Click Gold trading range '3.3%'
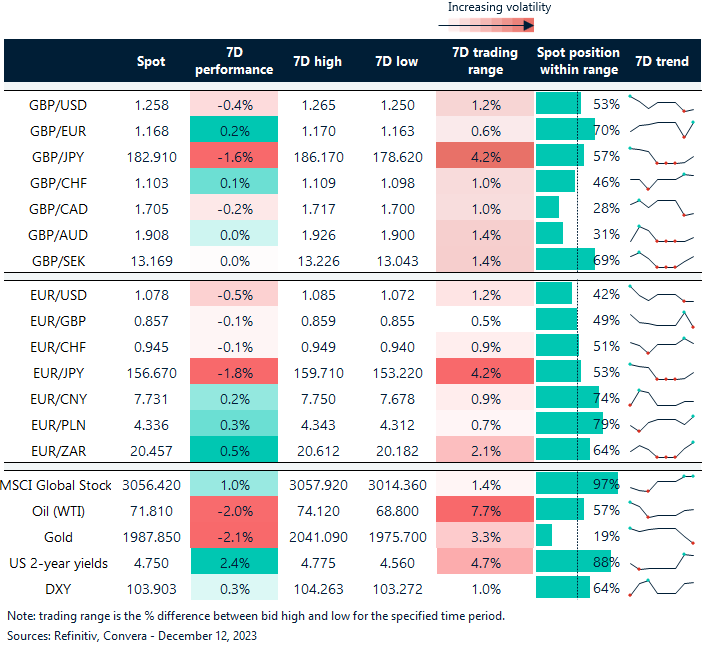 (485, 535)
